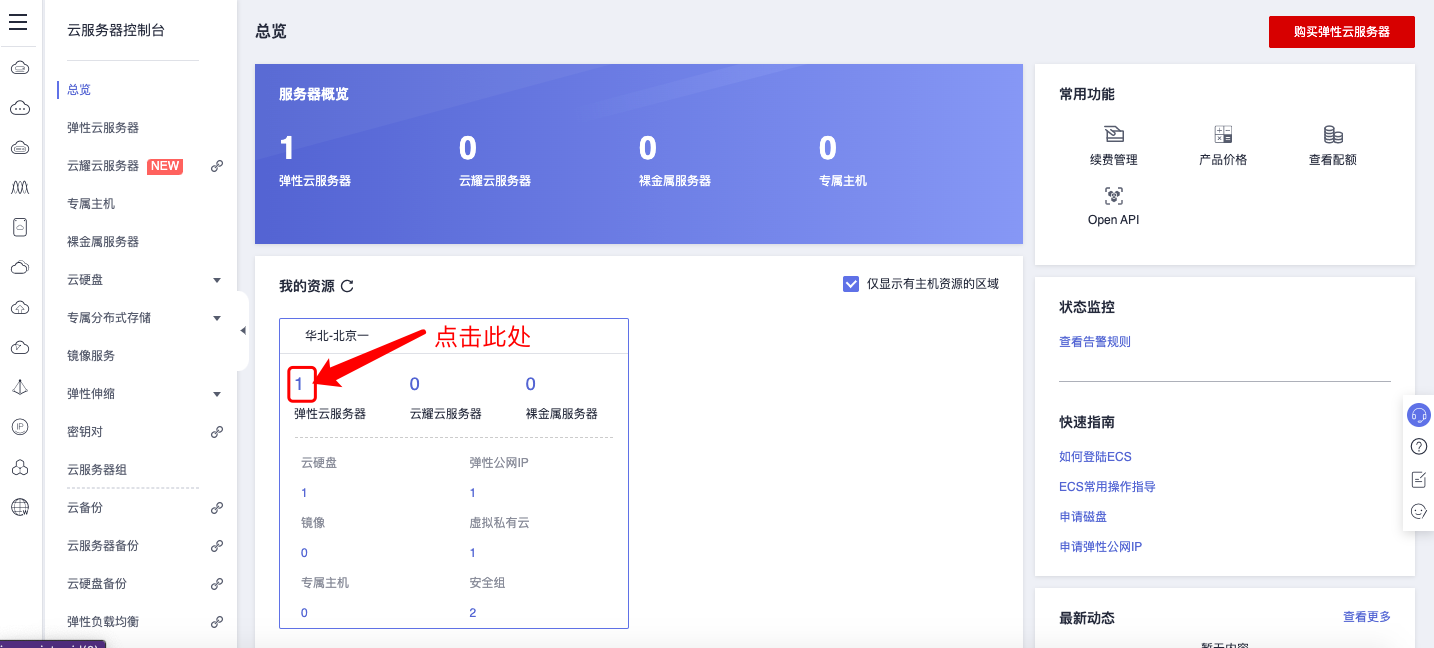The height and width of the screenshot is (648, 1434).
Task: Open the 查看配额 coins icon
Action: 1333,134
